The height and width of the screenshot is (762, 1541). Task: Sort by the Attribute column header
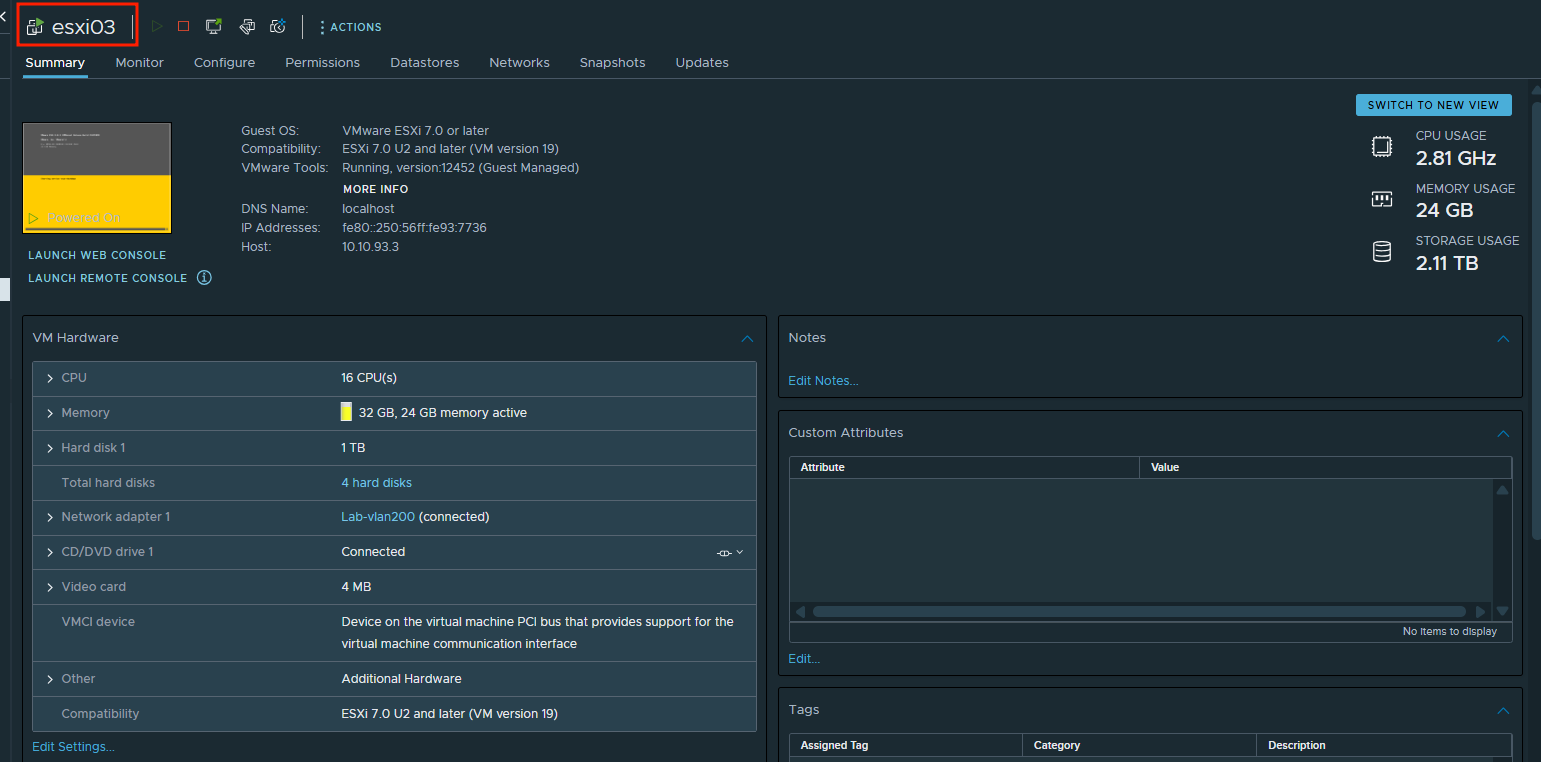point(964,467)
